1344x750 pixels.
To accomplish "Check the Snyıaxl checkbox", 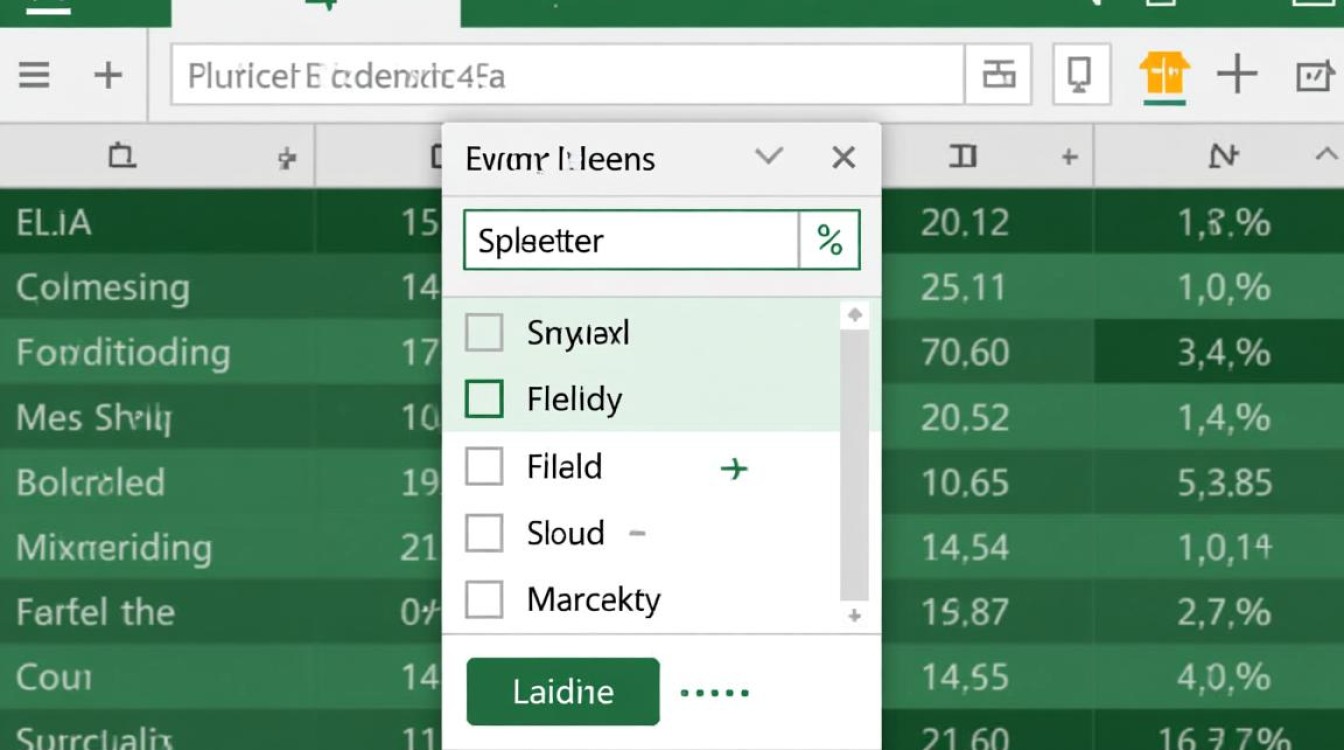I will point(485,333).
